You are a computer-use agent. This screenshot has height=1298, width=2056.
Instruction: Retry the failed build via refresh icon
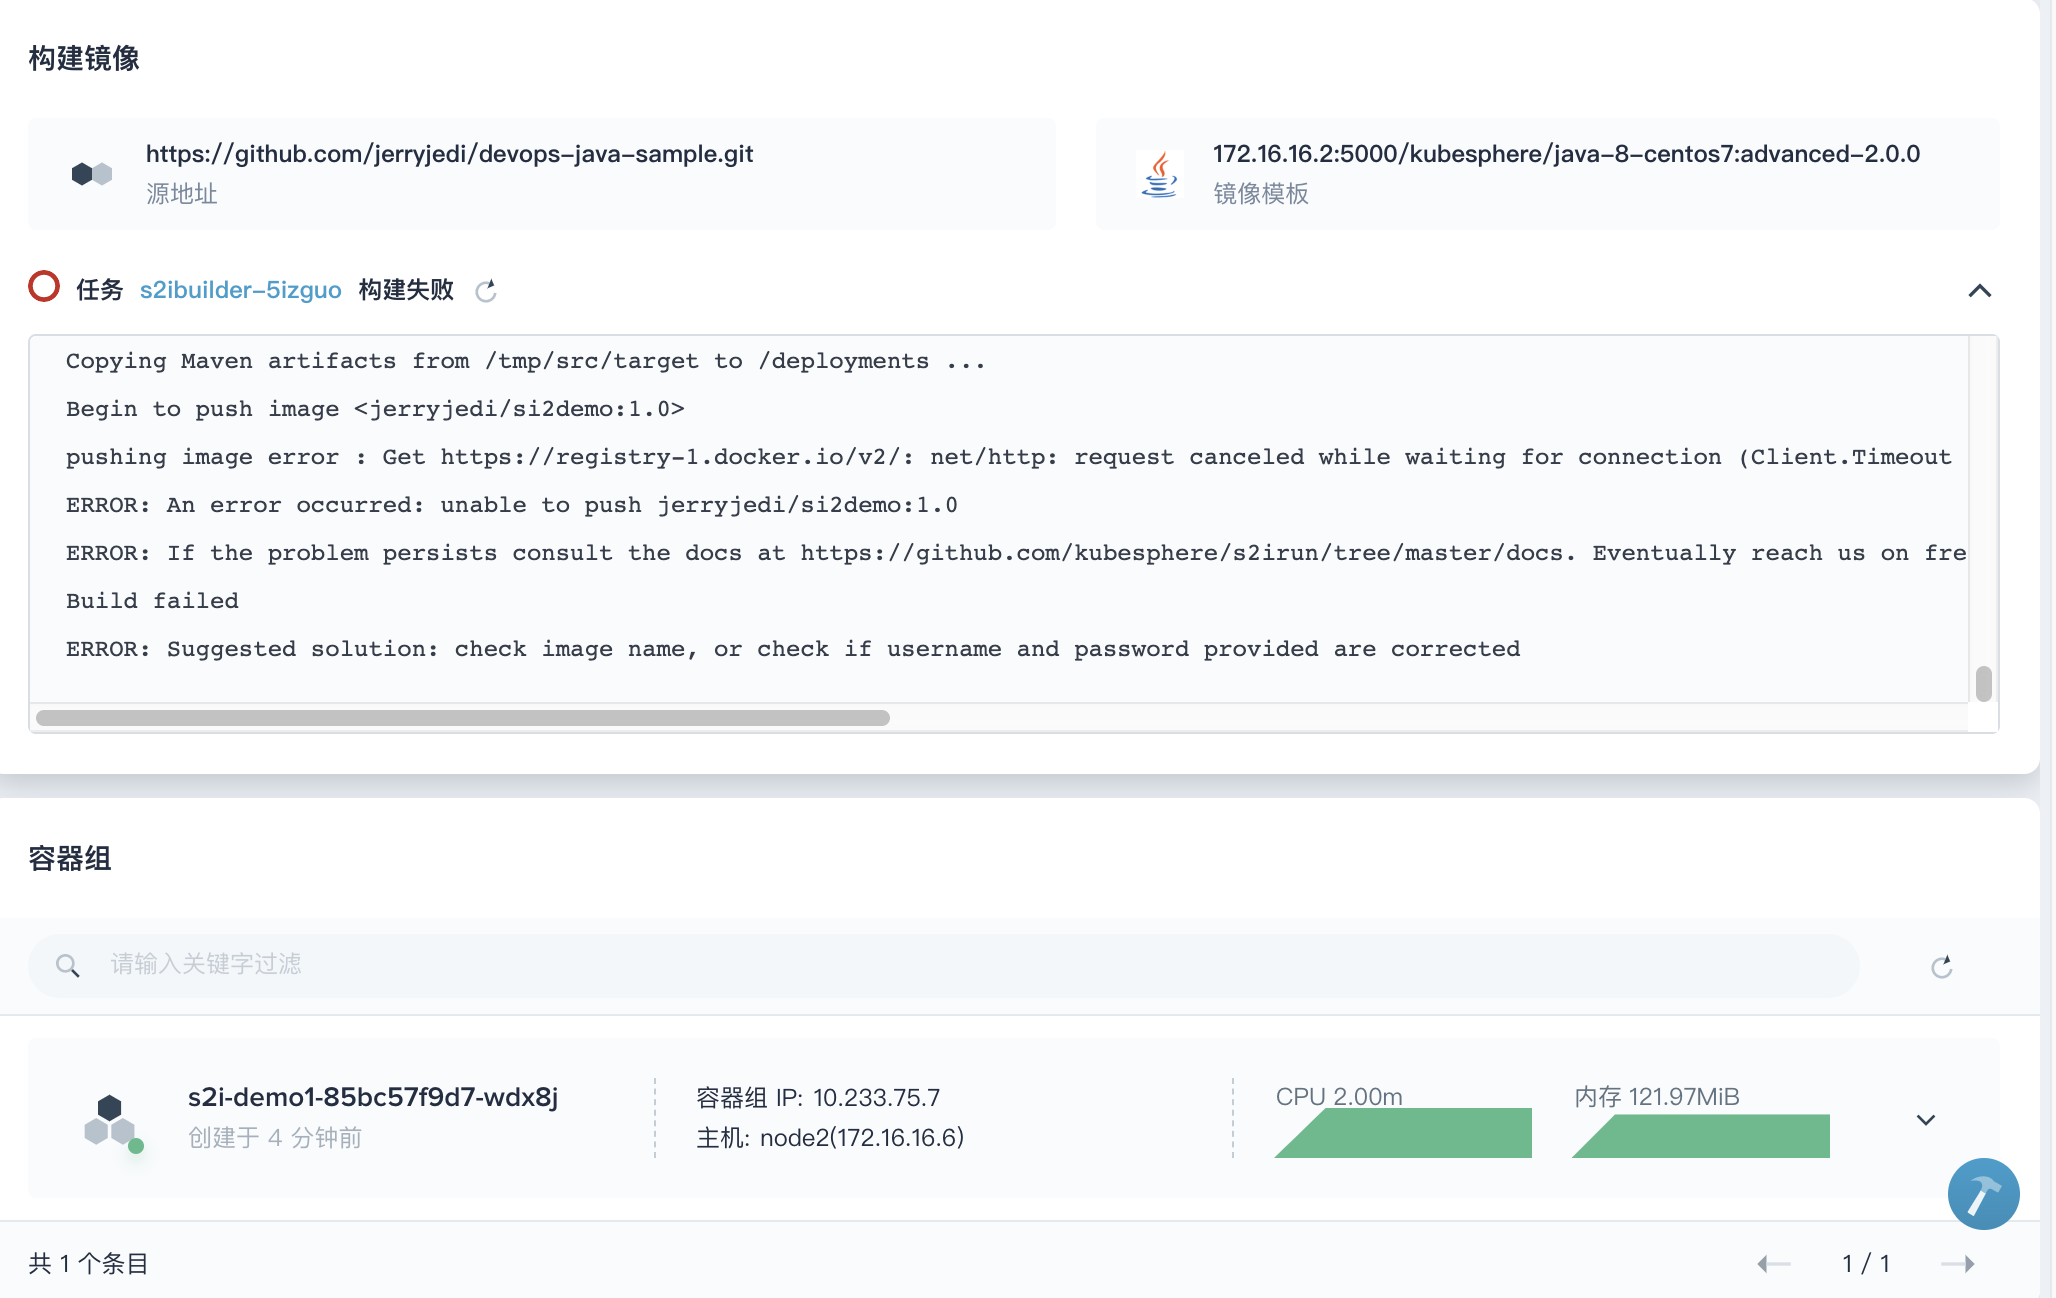pyautogui.click(x=487, y=292)
